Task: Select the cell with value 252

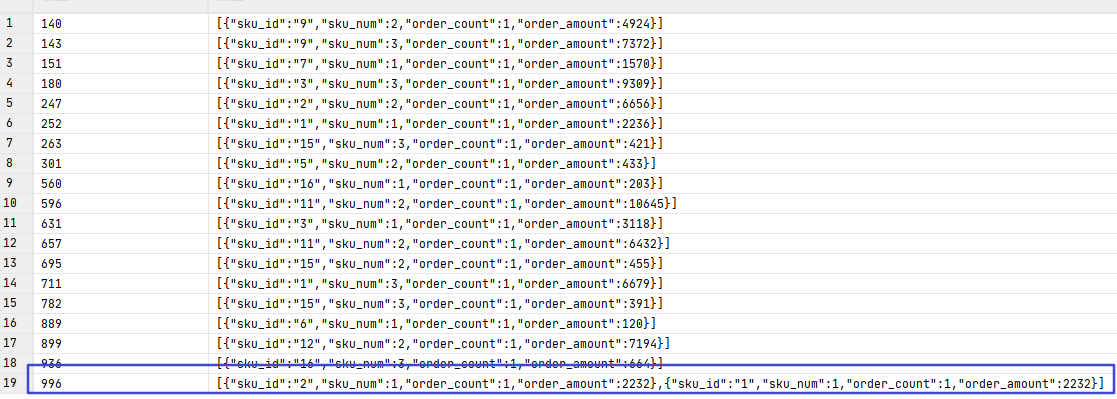Action: point(120,123)
